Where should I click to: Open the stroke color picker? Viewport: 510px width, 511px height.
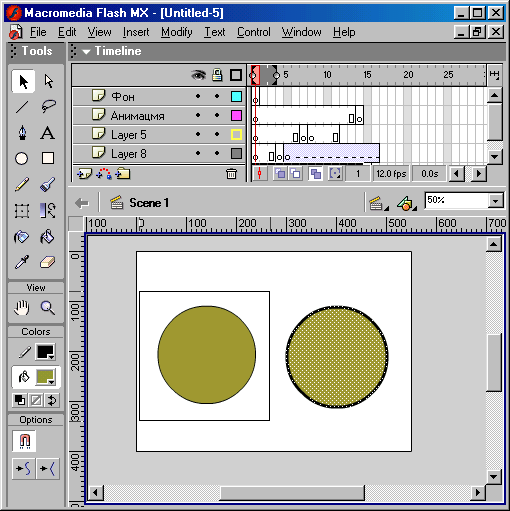(x=45, y=352)
